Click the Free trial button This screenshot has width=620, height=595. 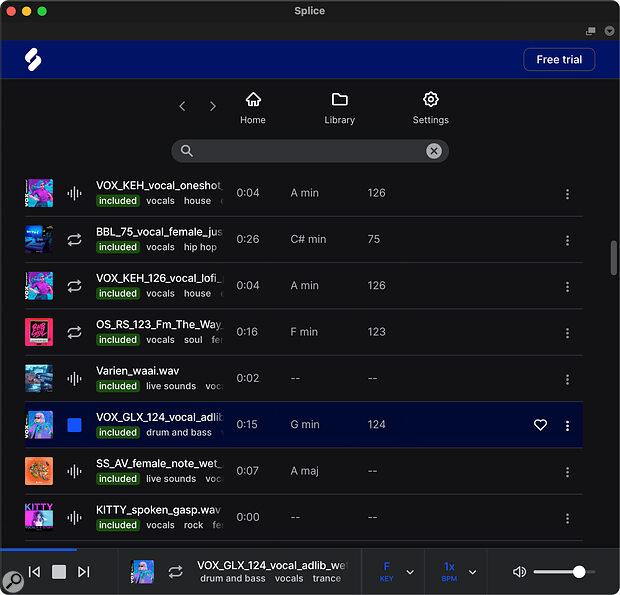(559, 60)
